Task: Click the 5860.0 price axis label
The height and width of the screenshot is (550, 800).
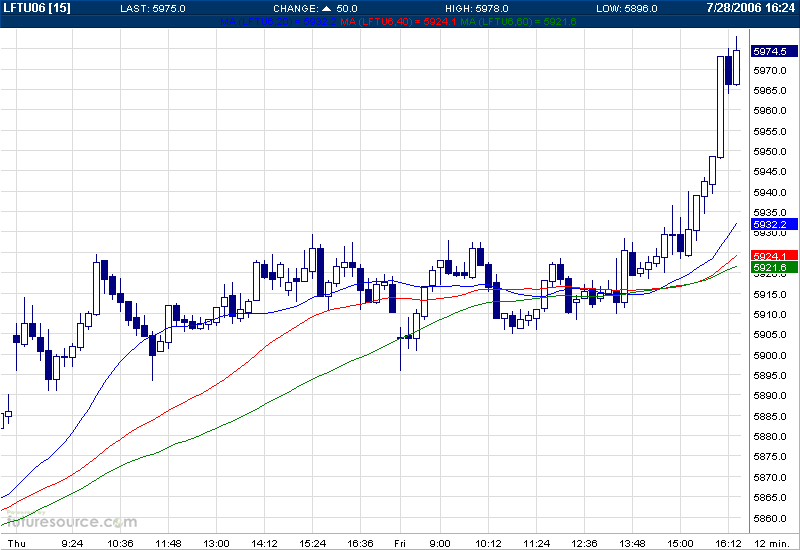Action: (x=770, y=518)
